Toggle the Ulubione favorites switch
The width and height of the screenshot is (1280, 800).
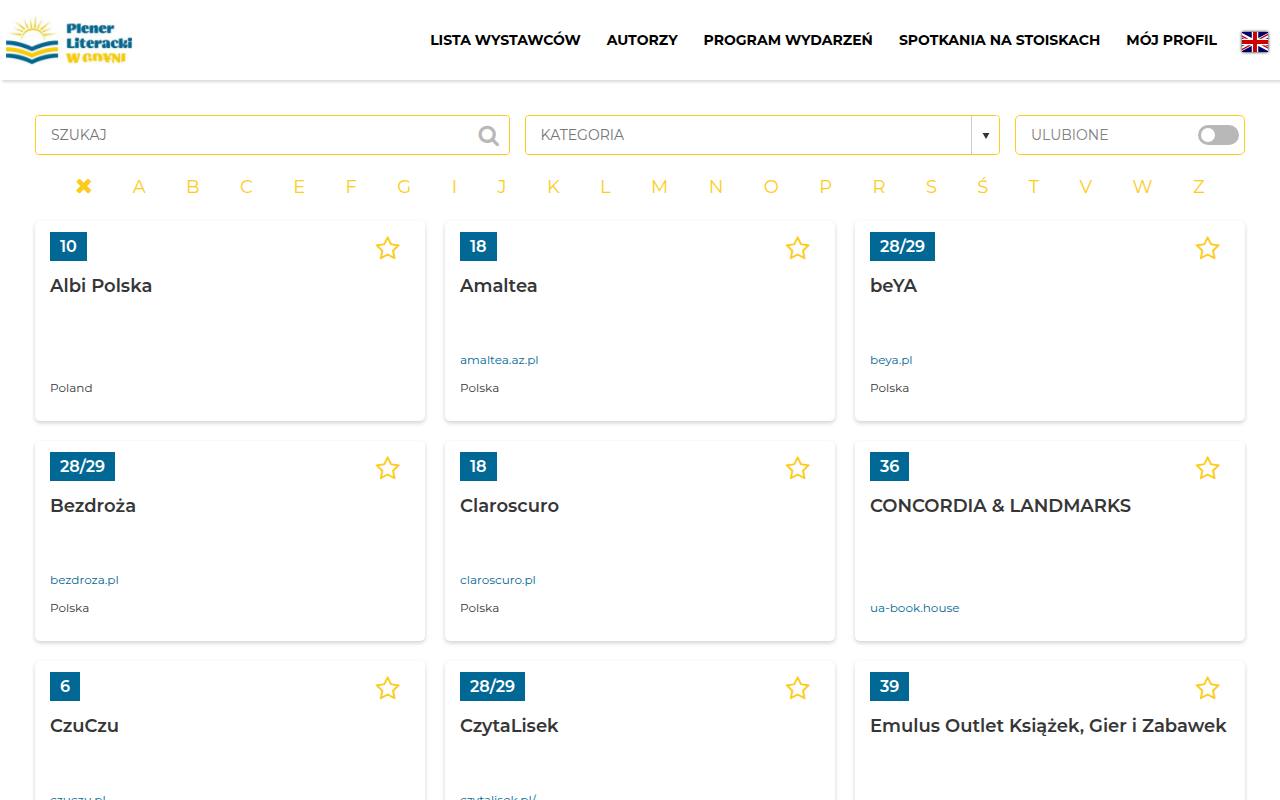(1218, 135)
